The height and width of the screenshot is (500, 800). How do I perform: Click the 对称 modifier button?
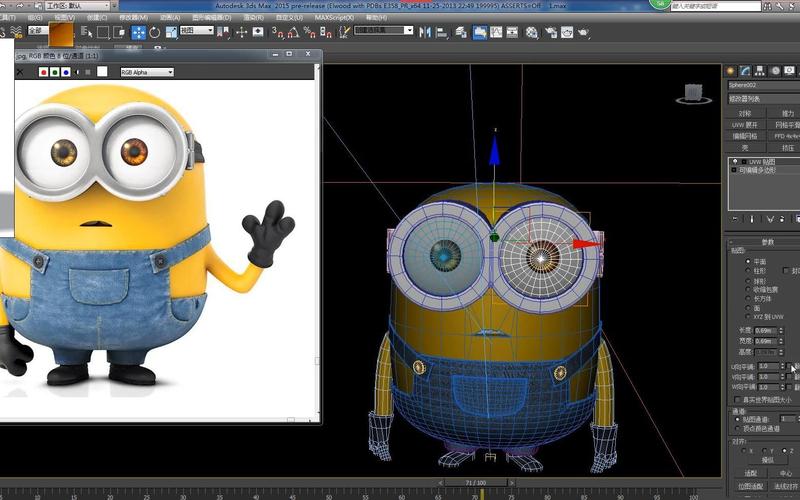point(745,113)
